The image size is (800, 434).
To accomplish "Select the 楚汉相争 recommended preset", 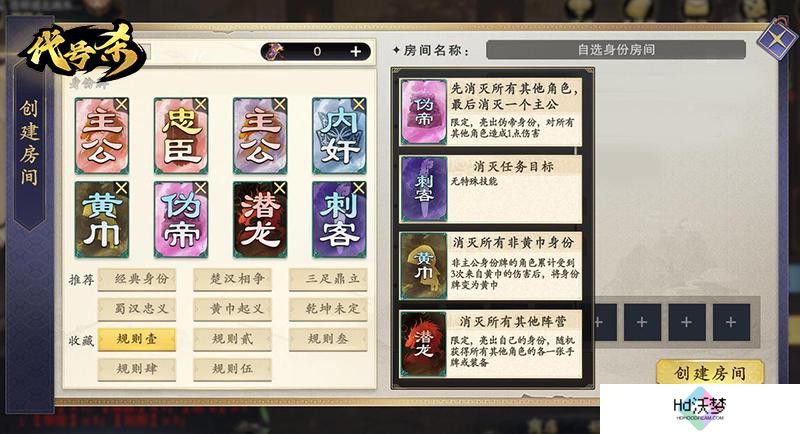I will 233,279.
